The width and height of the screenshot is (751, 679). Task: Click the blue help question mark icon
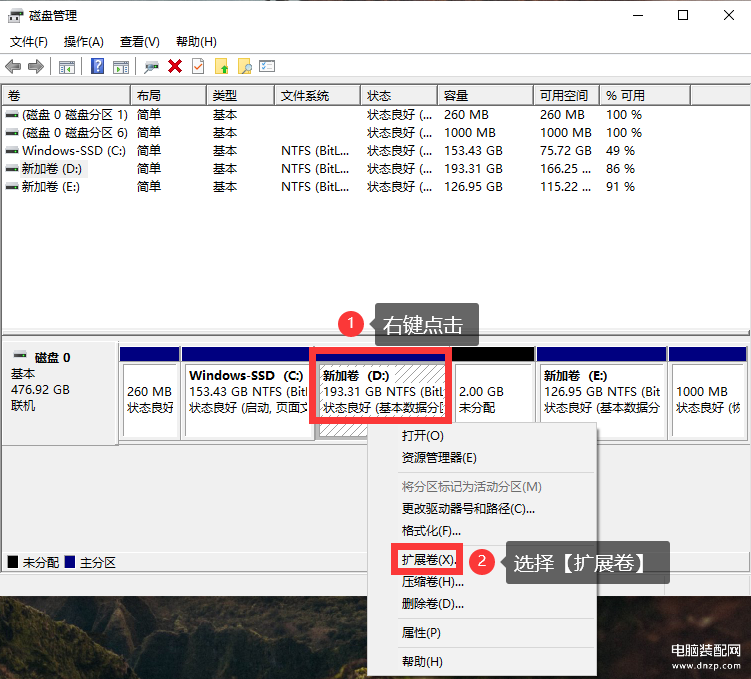click(98, 66)
